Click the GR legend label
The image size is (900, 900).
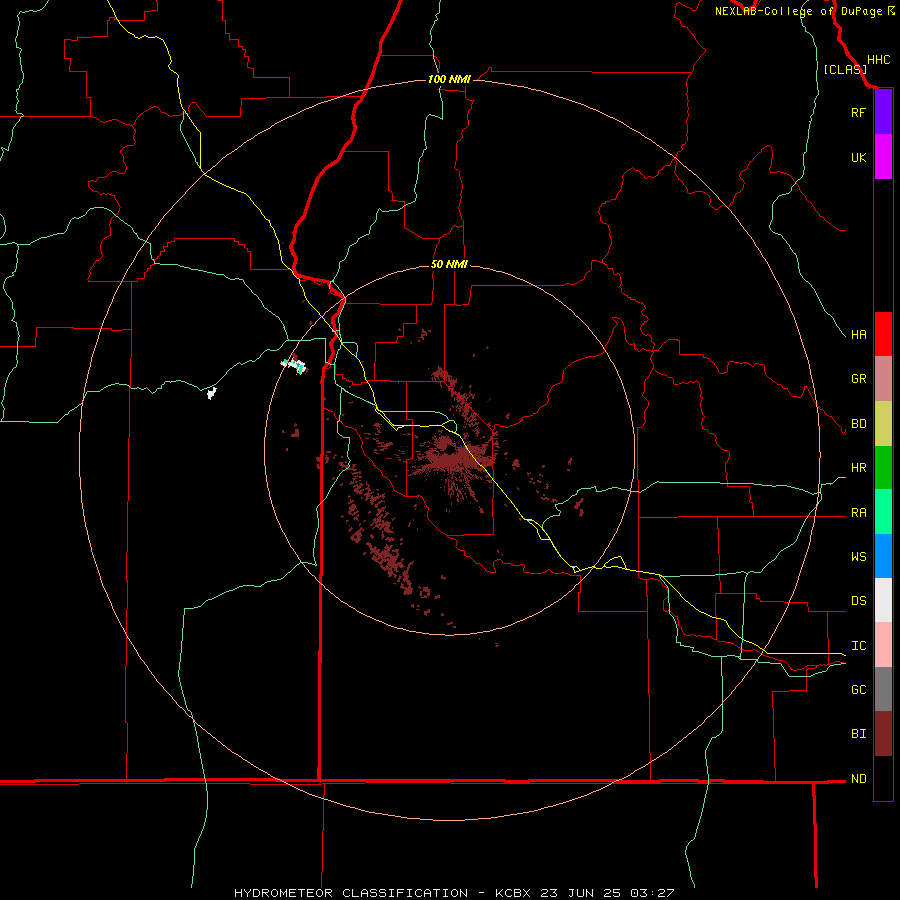(x=858, y=379)
